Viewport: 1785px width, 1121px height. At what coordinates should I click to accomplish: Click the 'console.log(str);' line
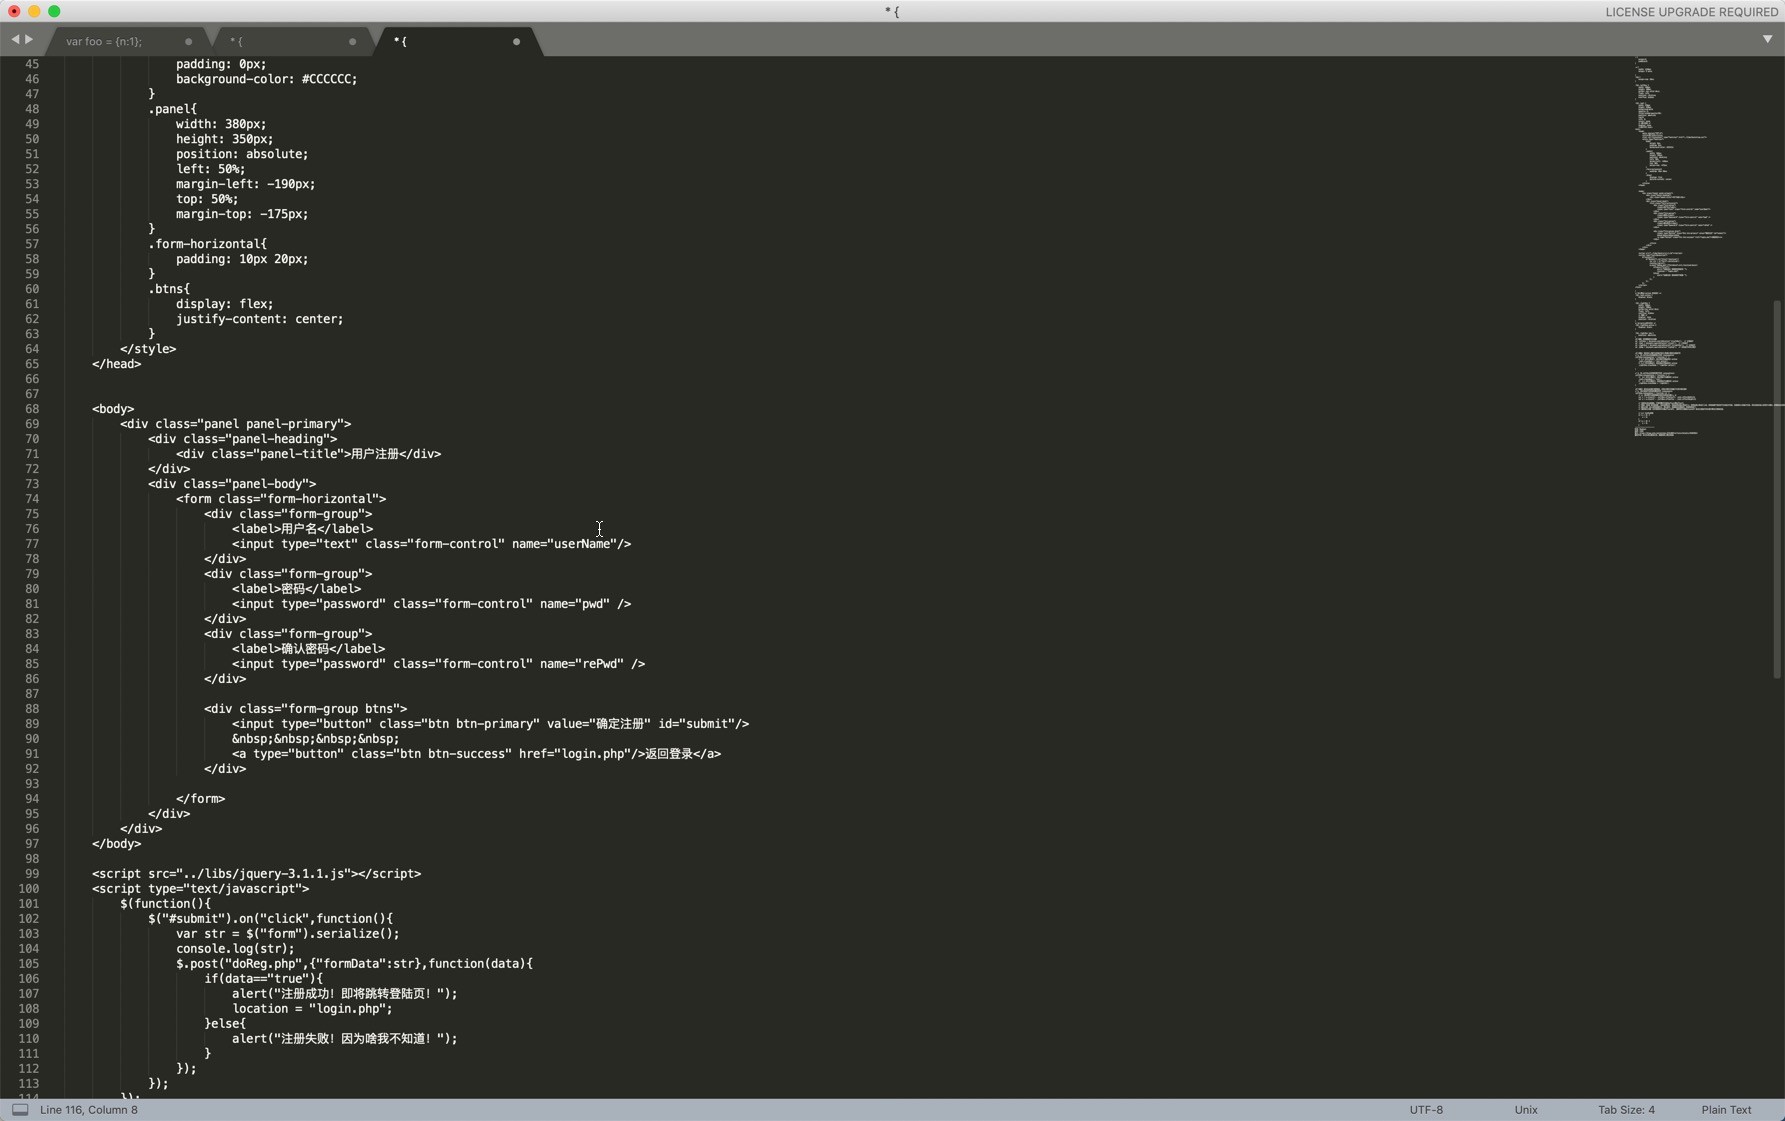pos(235,949)
